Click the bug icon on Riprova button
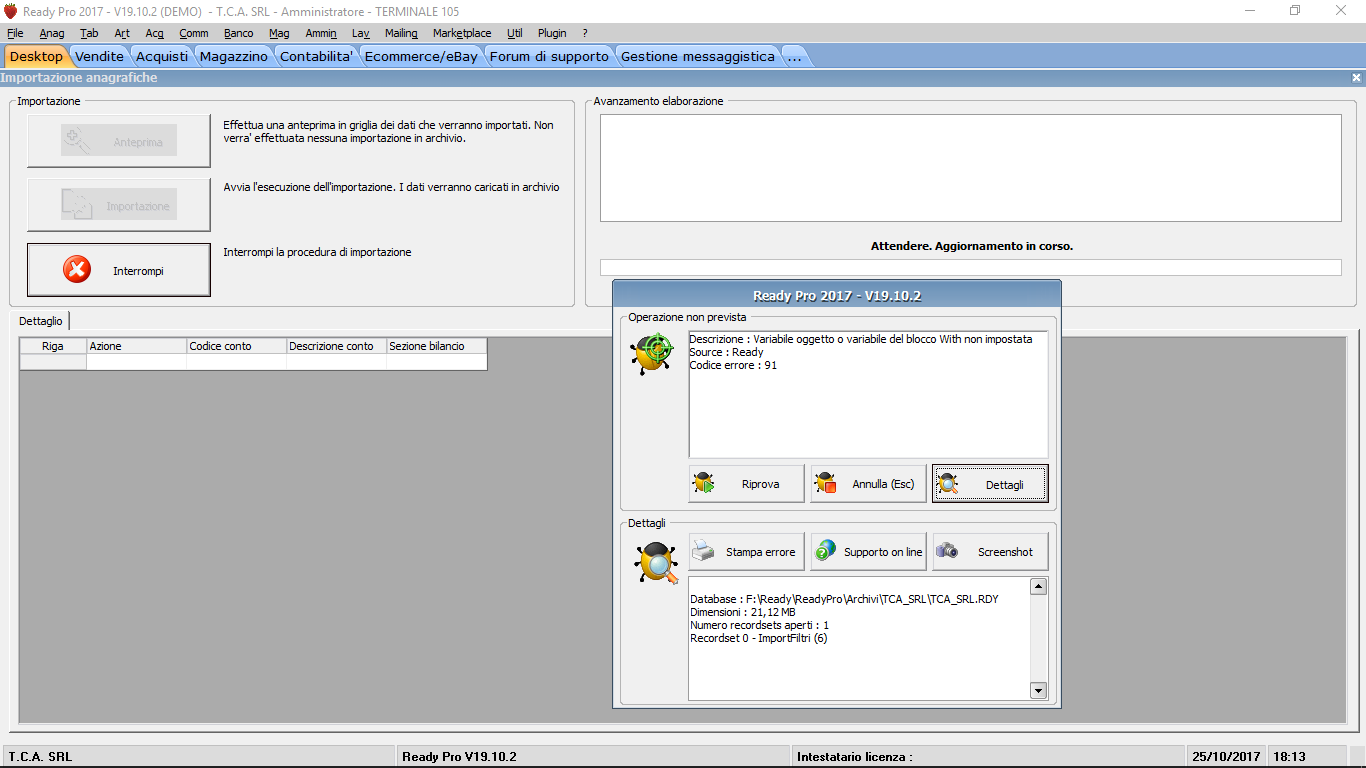The height and width of the screenshot is (768, 1366). tap(704, 484)
